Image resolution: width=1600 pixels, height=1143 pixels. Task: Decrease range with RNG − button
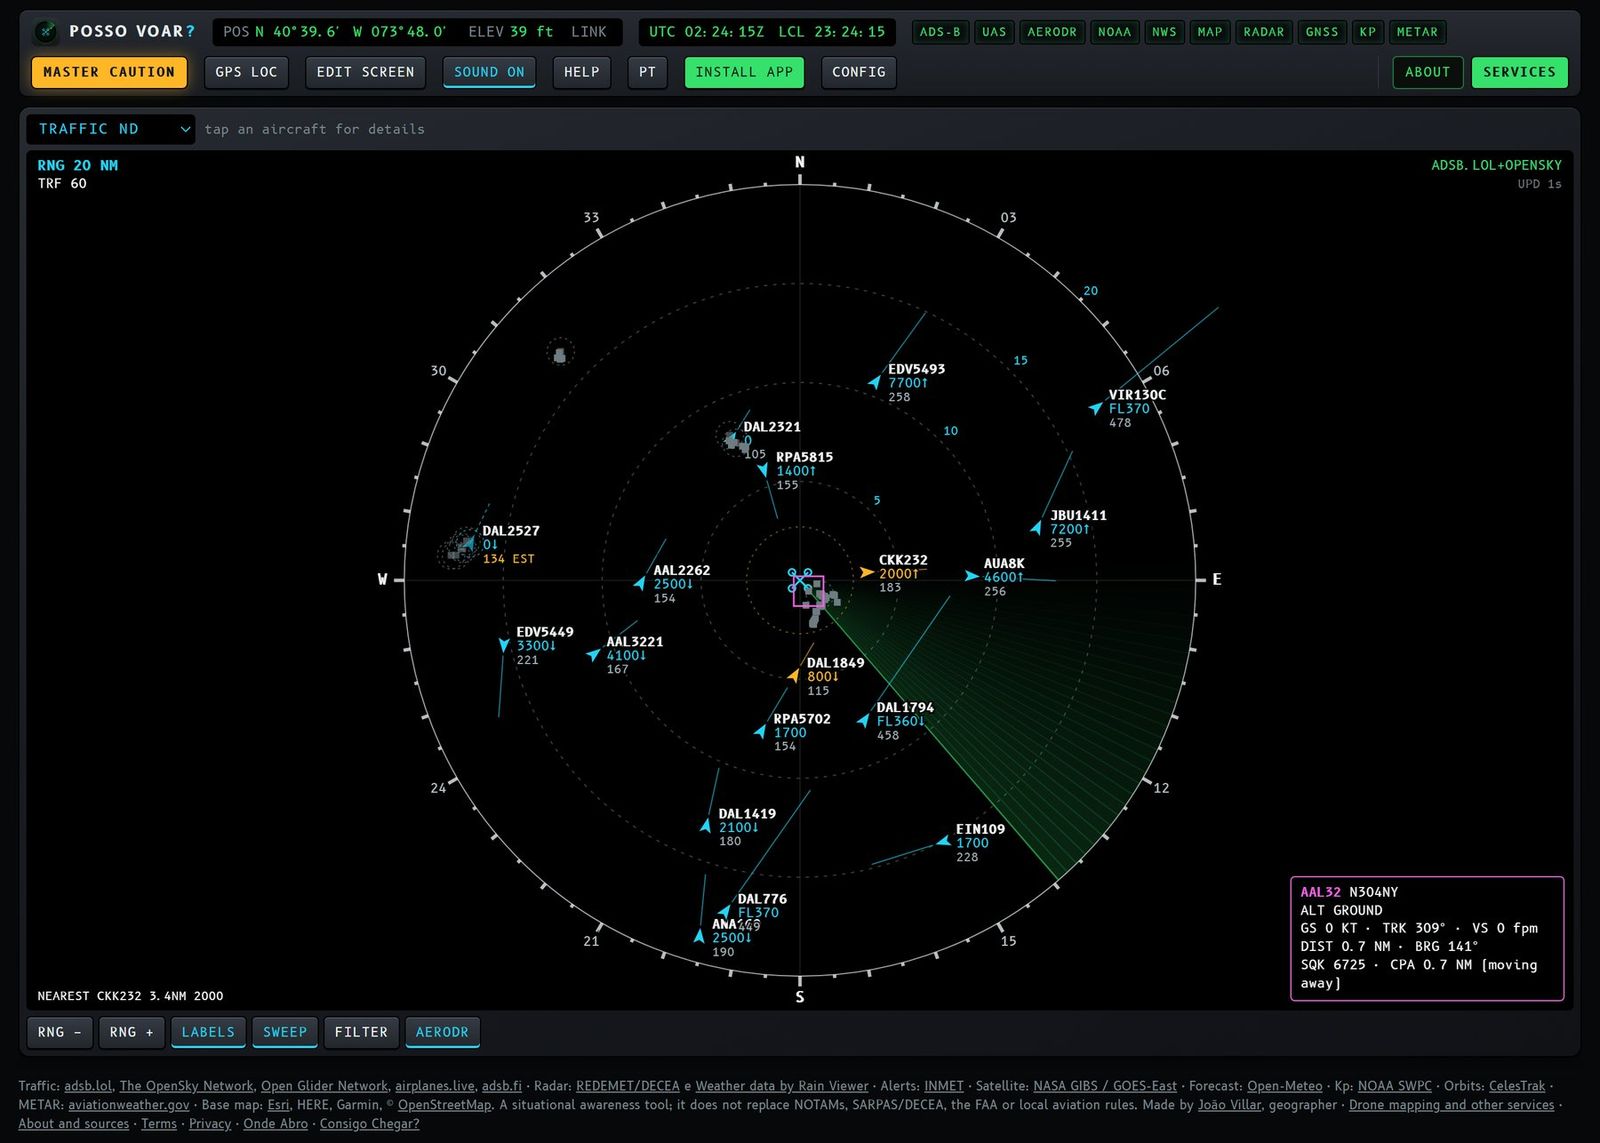(60, 1032)
